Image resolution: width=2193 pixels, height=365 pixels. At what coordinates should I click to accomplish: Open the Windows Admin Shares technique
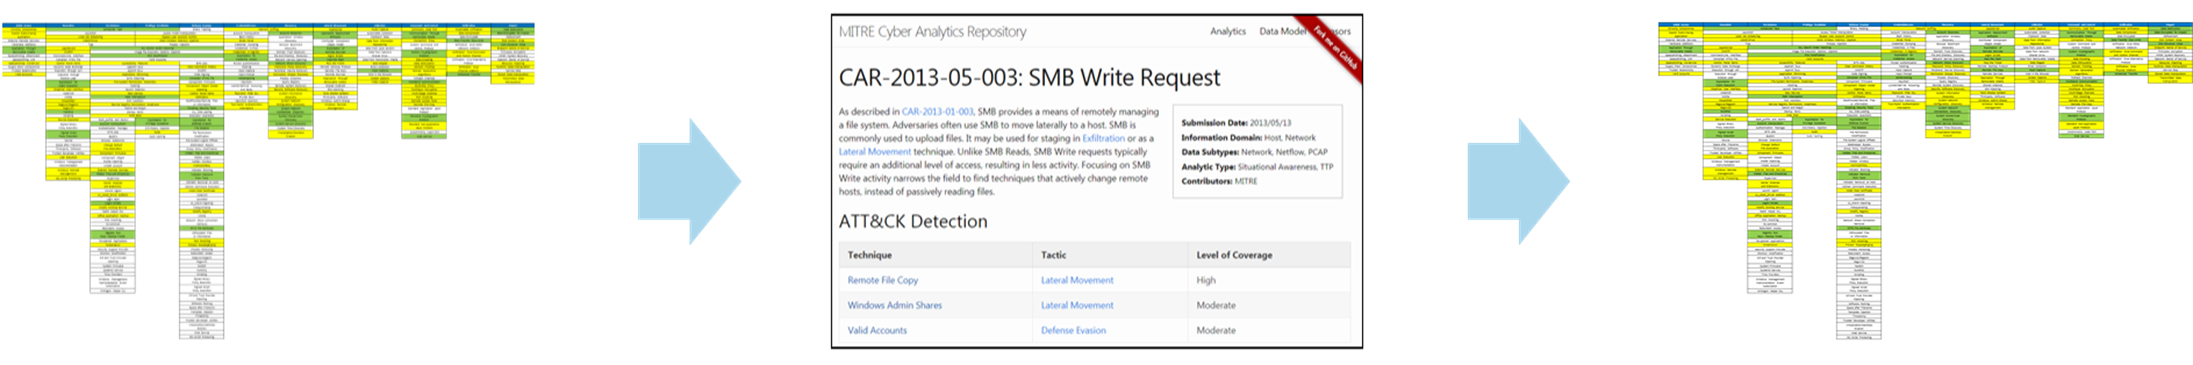click(x=894, y=306)
